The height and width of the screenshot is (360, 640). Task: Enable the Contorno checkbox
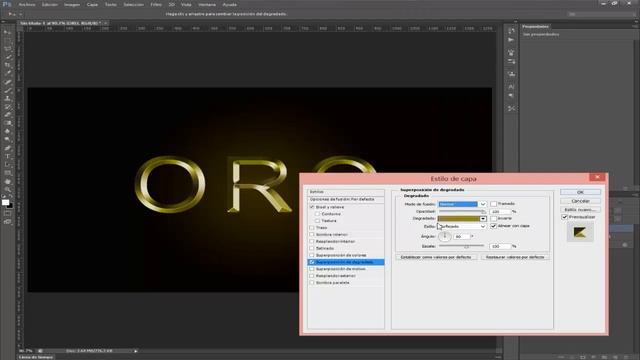317,214
